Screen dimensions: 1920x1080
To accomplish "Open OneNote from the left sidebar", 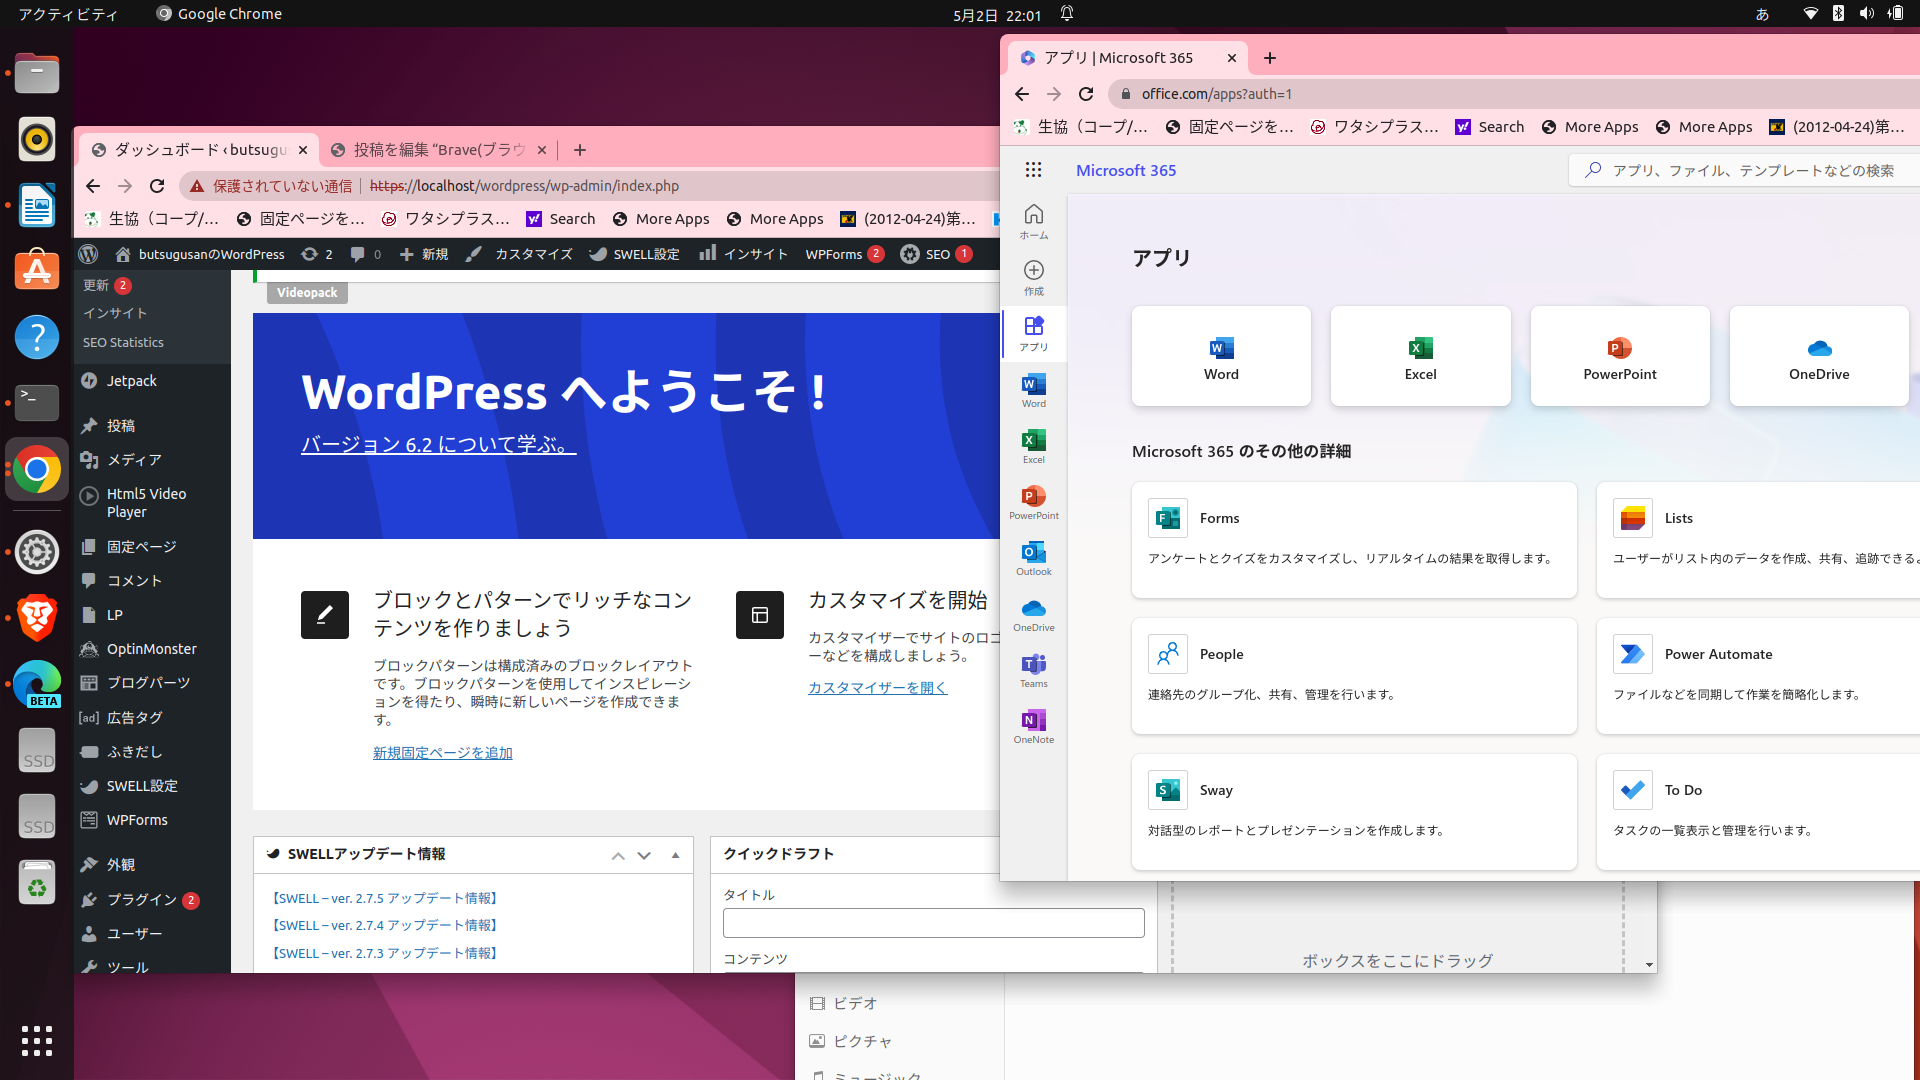I will [x=1033, y=726].
